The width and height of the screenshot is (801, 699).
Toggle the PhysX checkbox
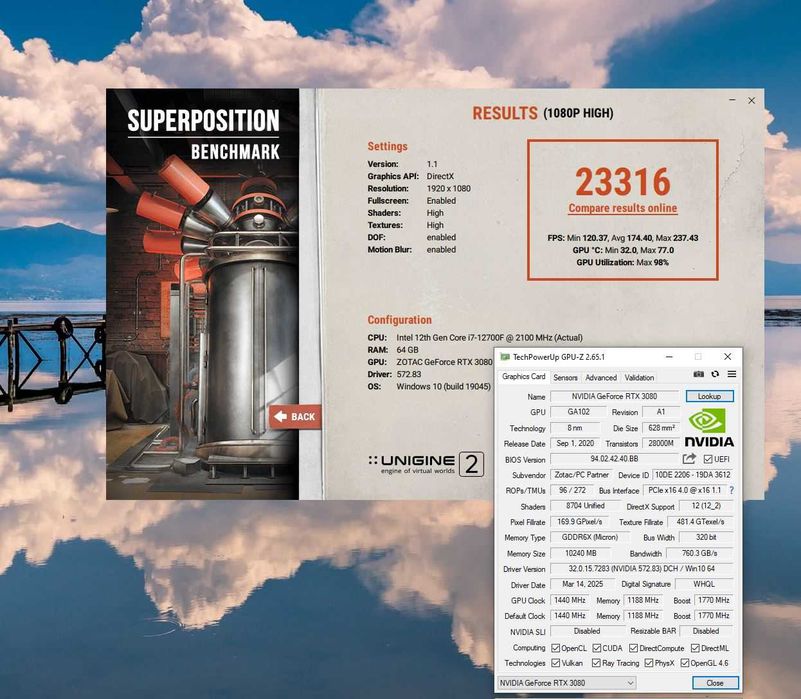point(649,663)
